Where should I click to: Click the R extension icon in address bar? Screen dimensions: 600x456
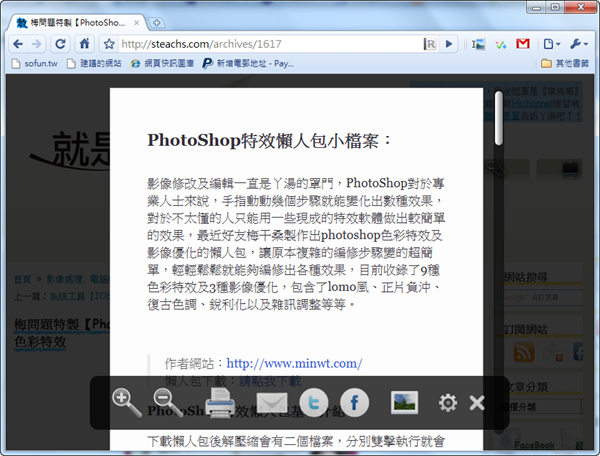tap(430, 44)
